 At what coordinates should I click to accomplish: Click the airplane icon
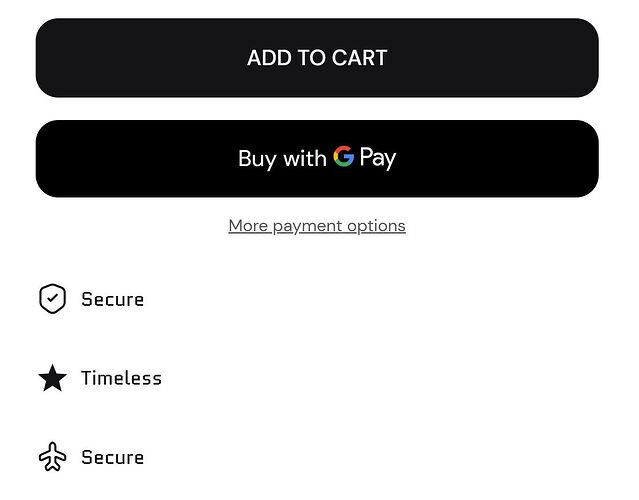(52, 457)
